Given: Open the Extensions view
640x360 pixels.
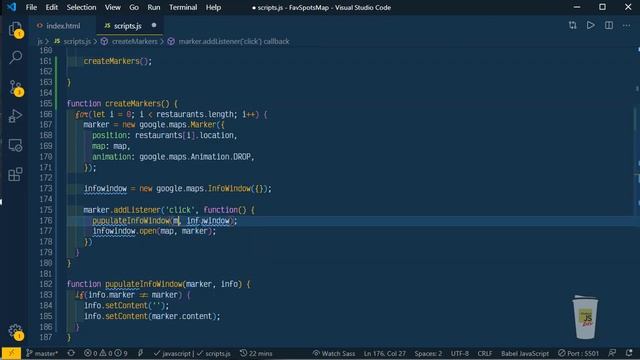Looking at the screenshot, I should click(x=16, y=175).
